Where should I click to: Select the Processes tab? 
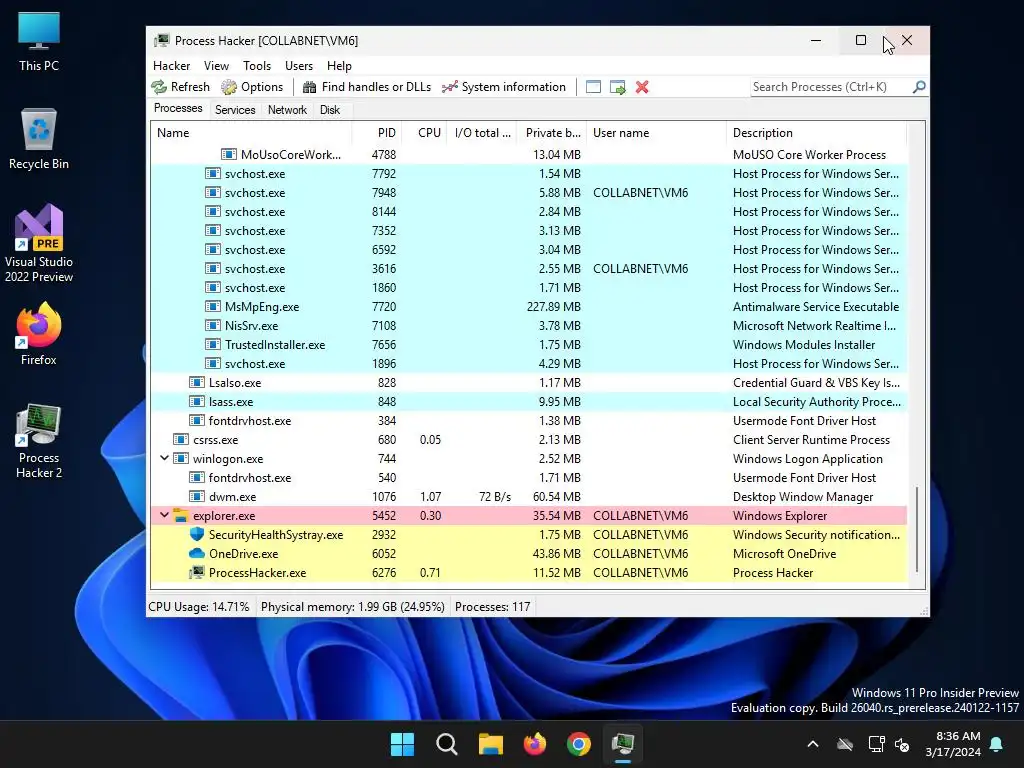click(x=178, y=108)
